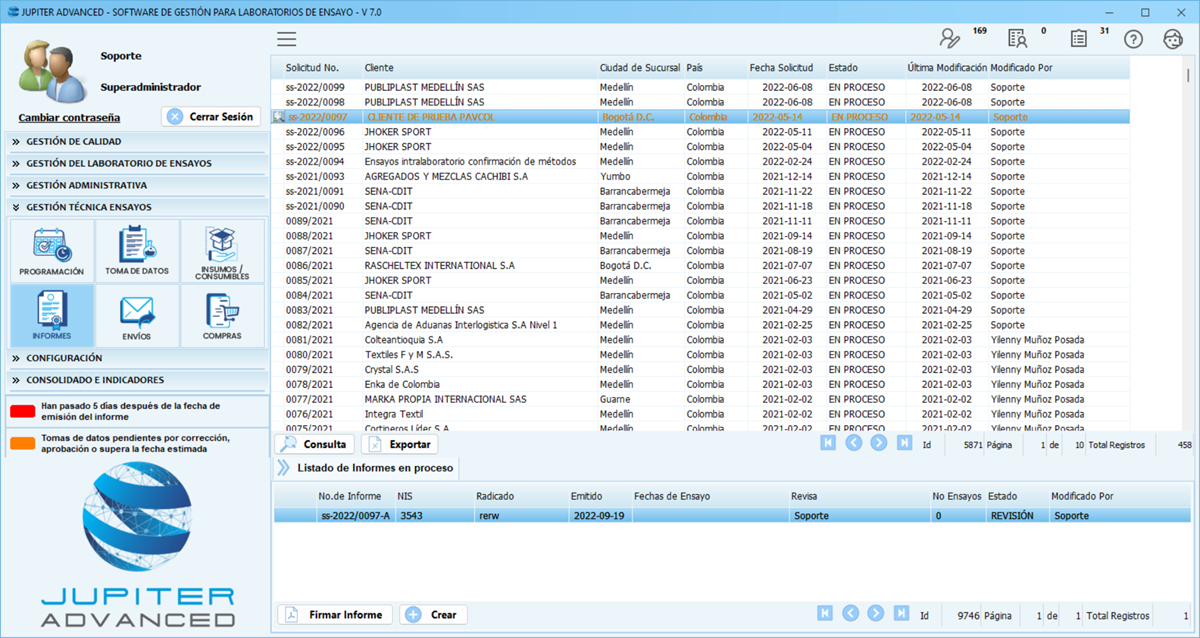The image size is (1200, 638).
Task: Open the Compras module
Action: tap(222, 315)
